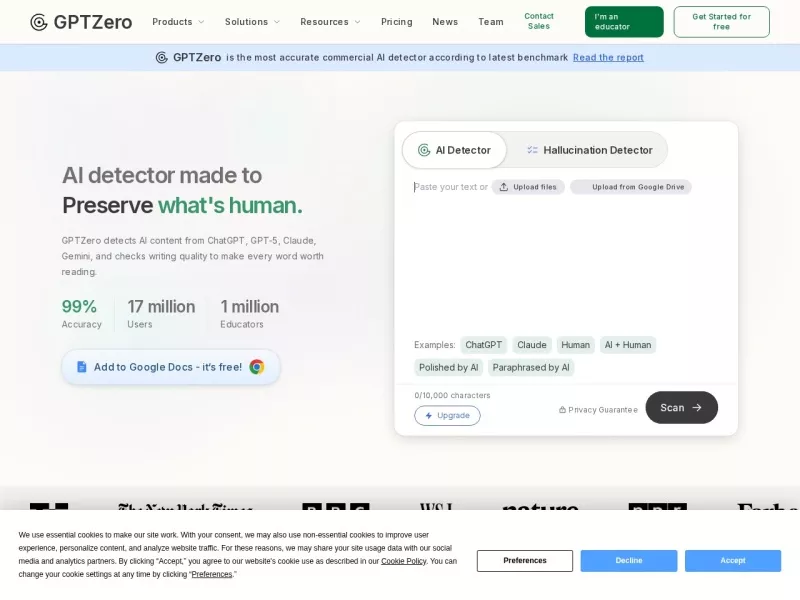Click the 1 million Educators statistic

tap(249, 314)
